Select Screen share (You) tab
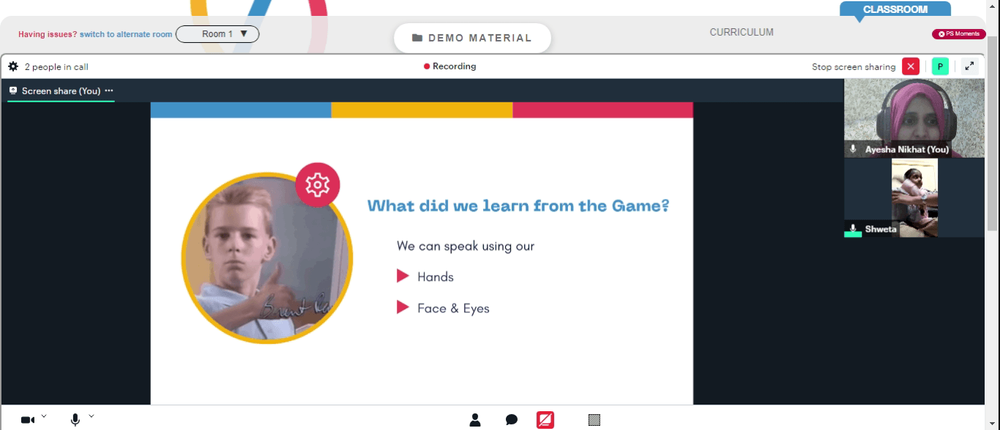The width and height of the screenshot is (1000, 430). click(x=61, y=91)
